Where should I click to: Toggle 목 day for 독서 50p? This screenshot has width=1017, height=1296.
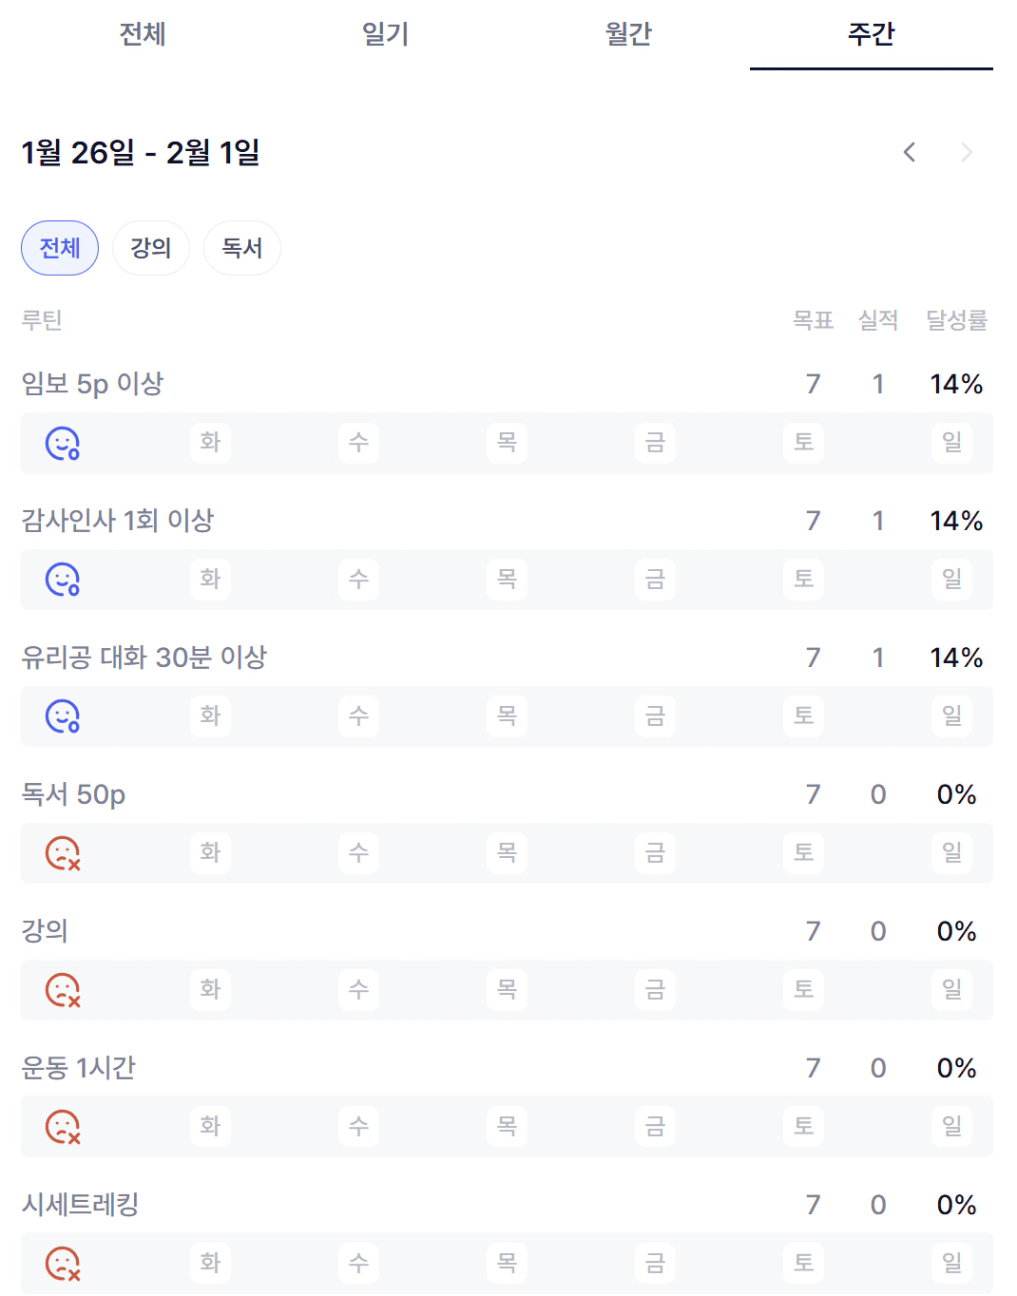pos(507,852)
